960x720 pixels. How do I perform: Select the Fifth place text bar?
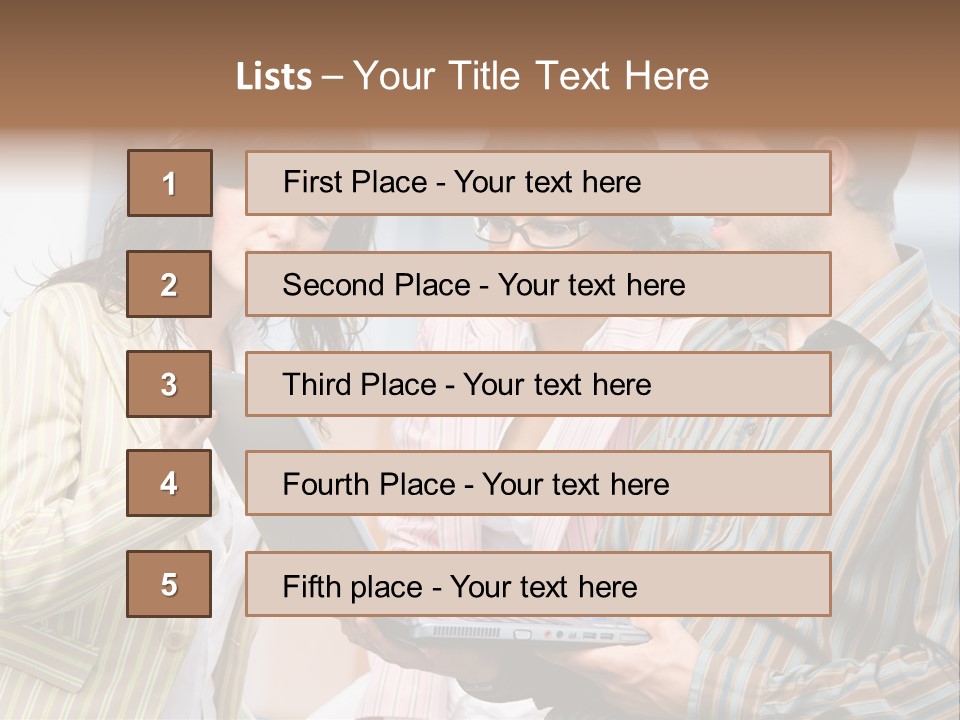[538, 584]
